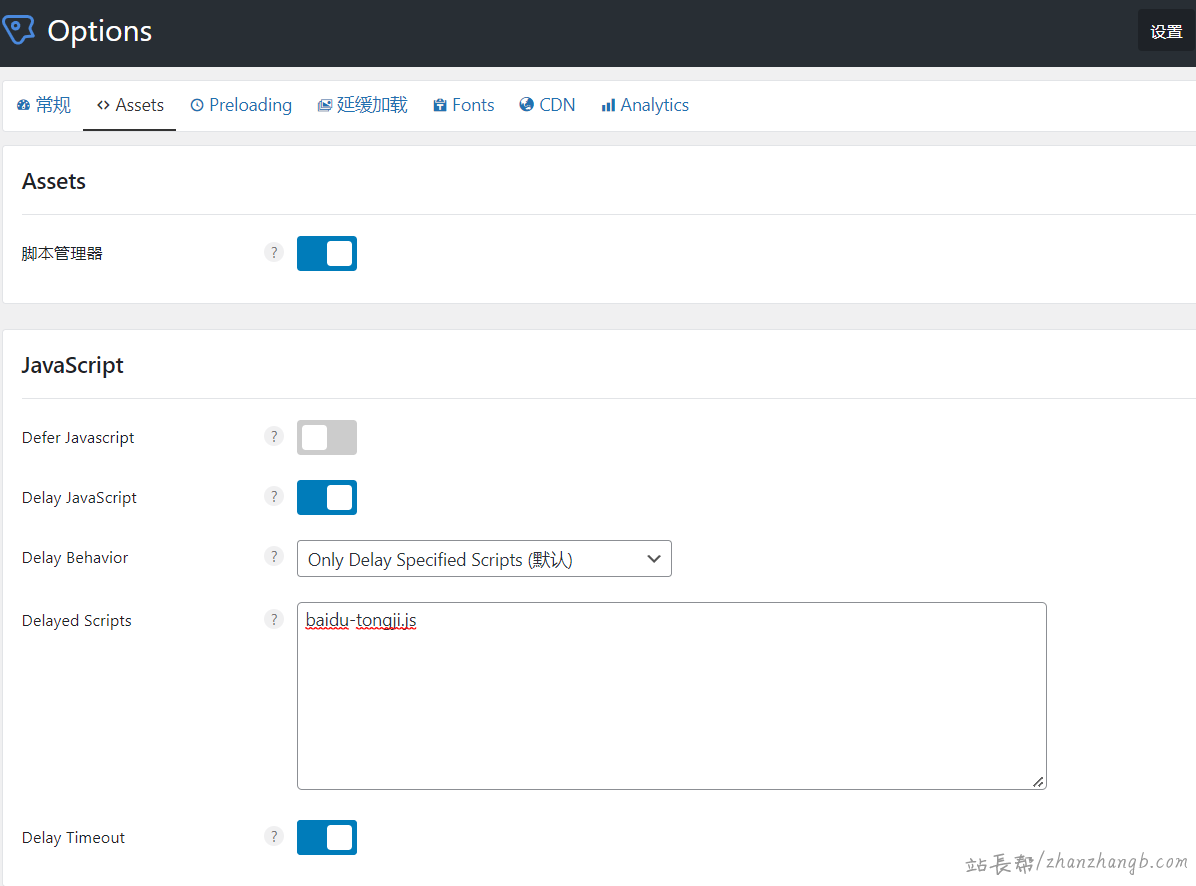1196x886 pixels.
Task: Click the Perfmatters logo icon
Action: click(19, 31)
